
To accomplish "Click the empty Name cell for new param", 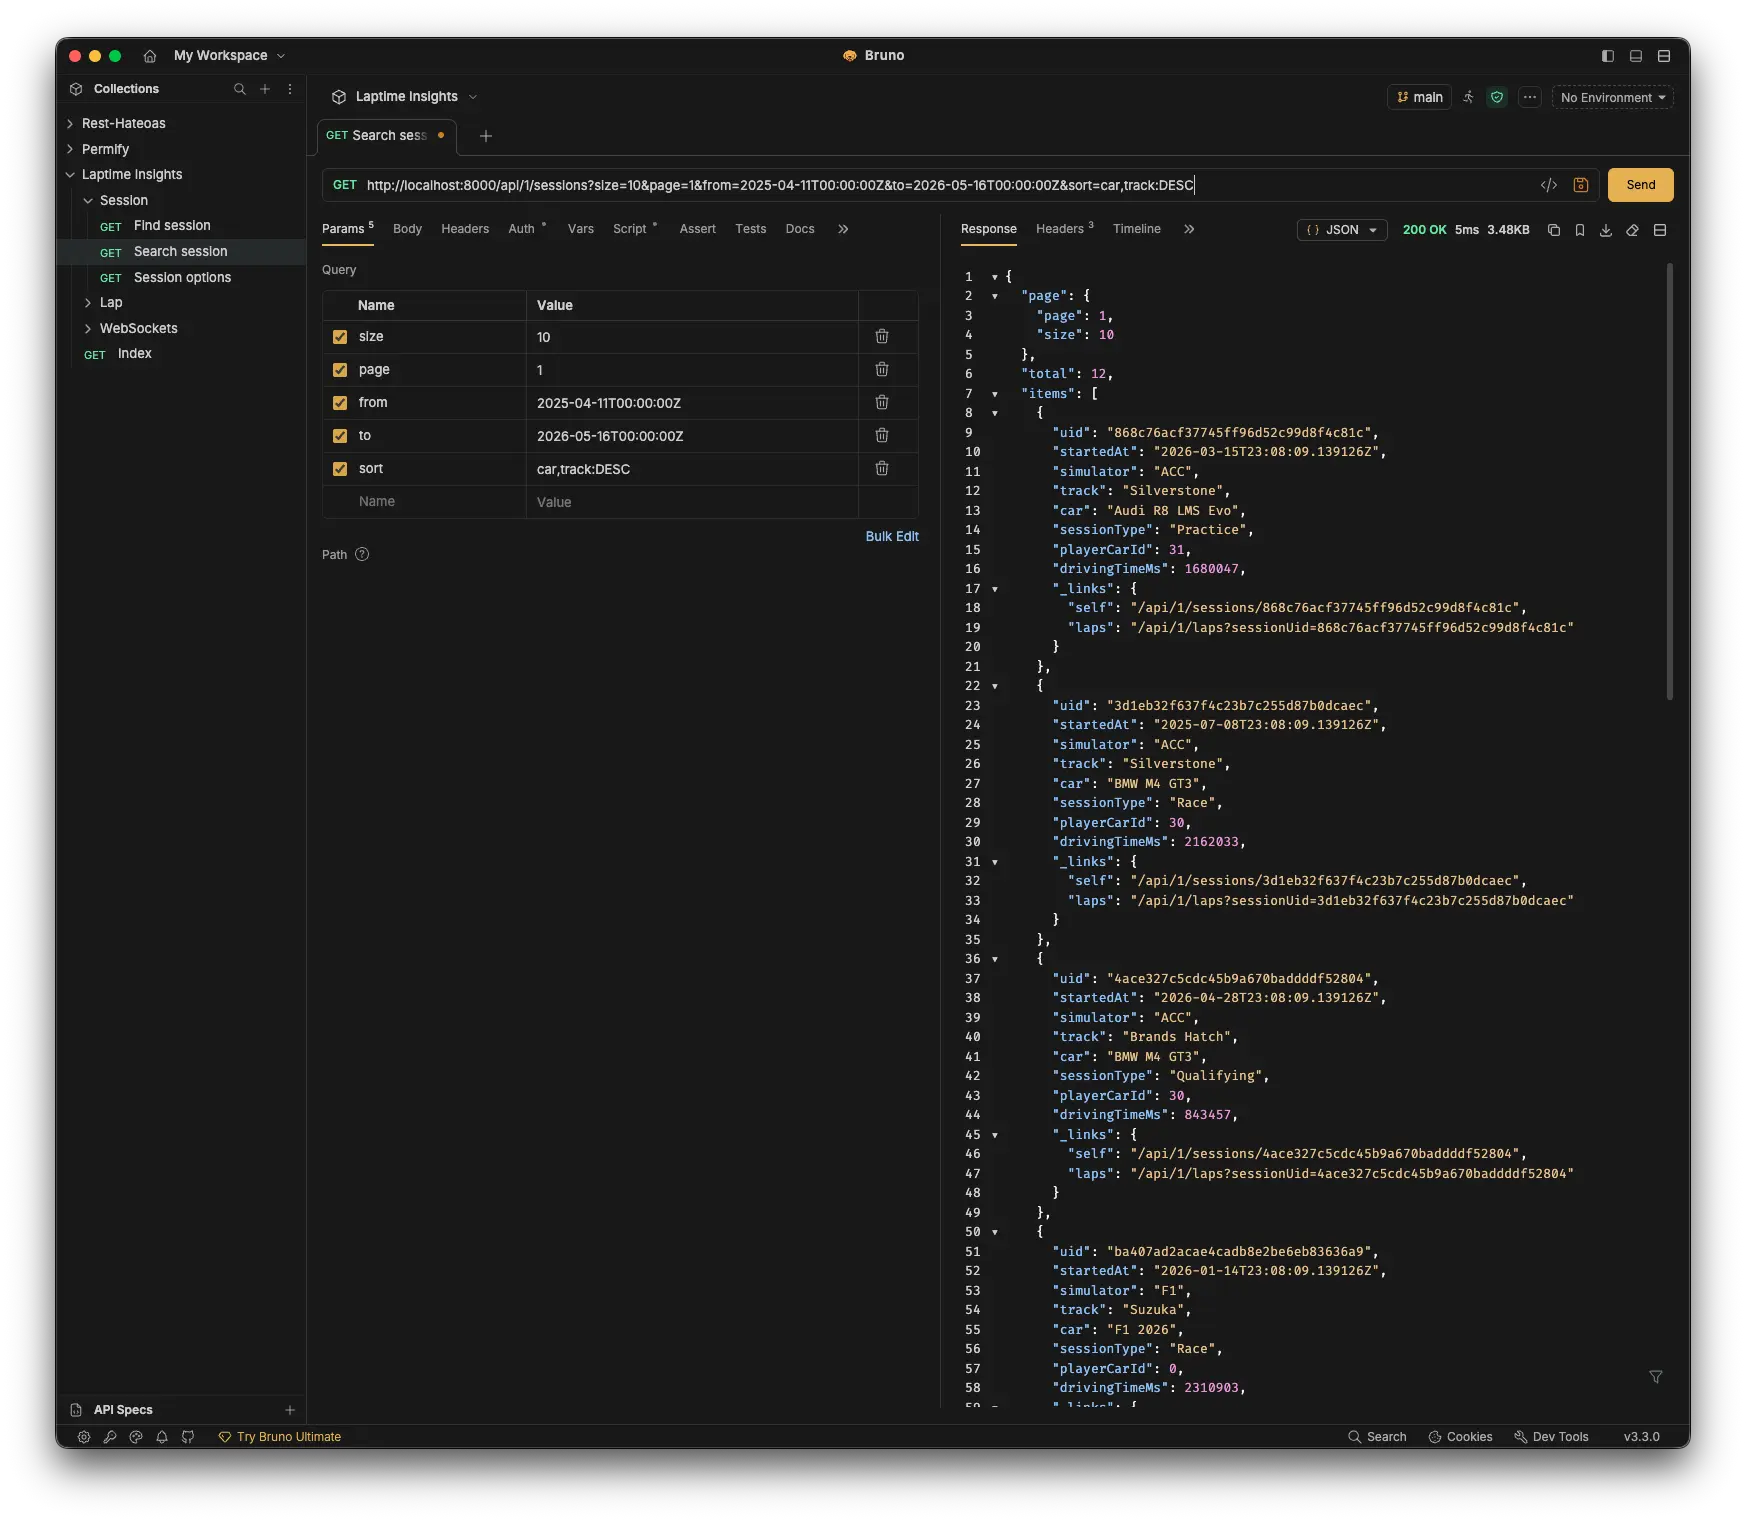I will [426, 502].
